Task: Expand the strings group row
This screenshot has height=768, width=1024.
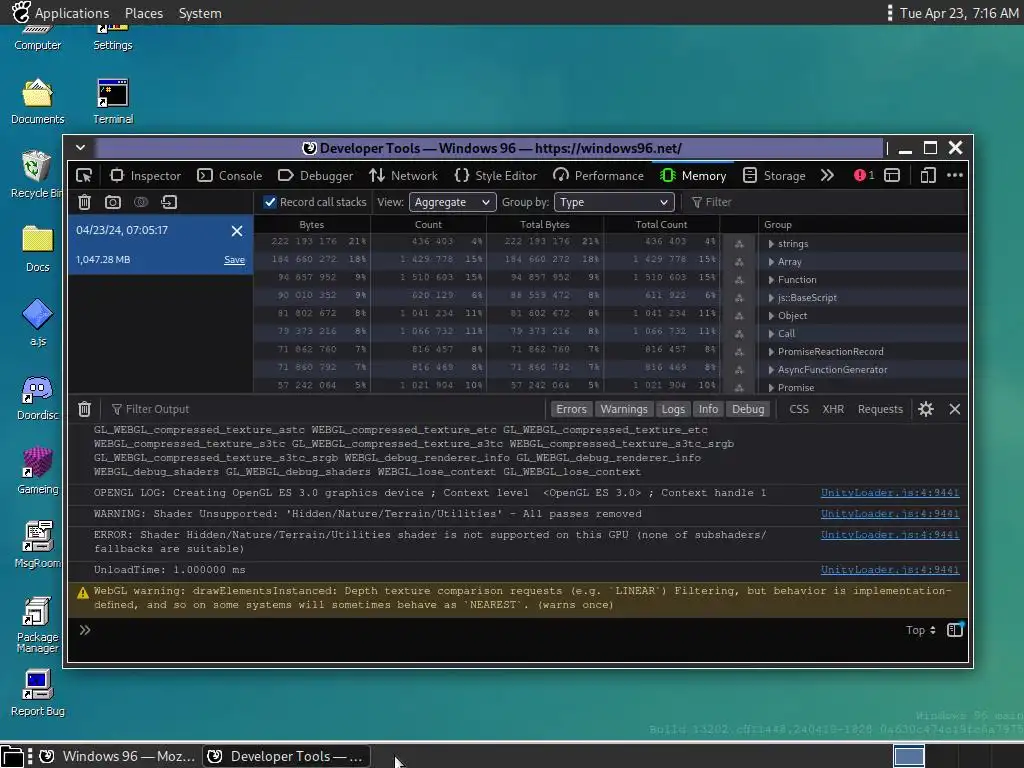Action: tap(771, 244)
